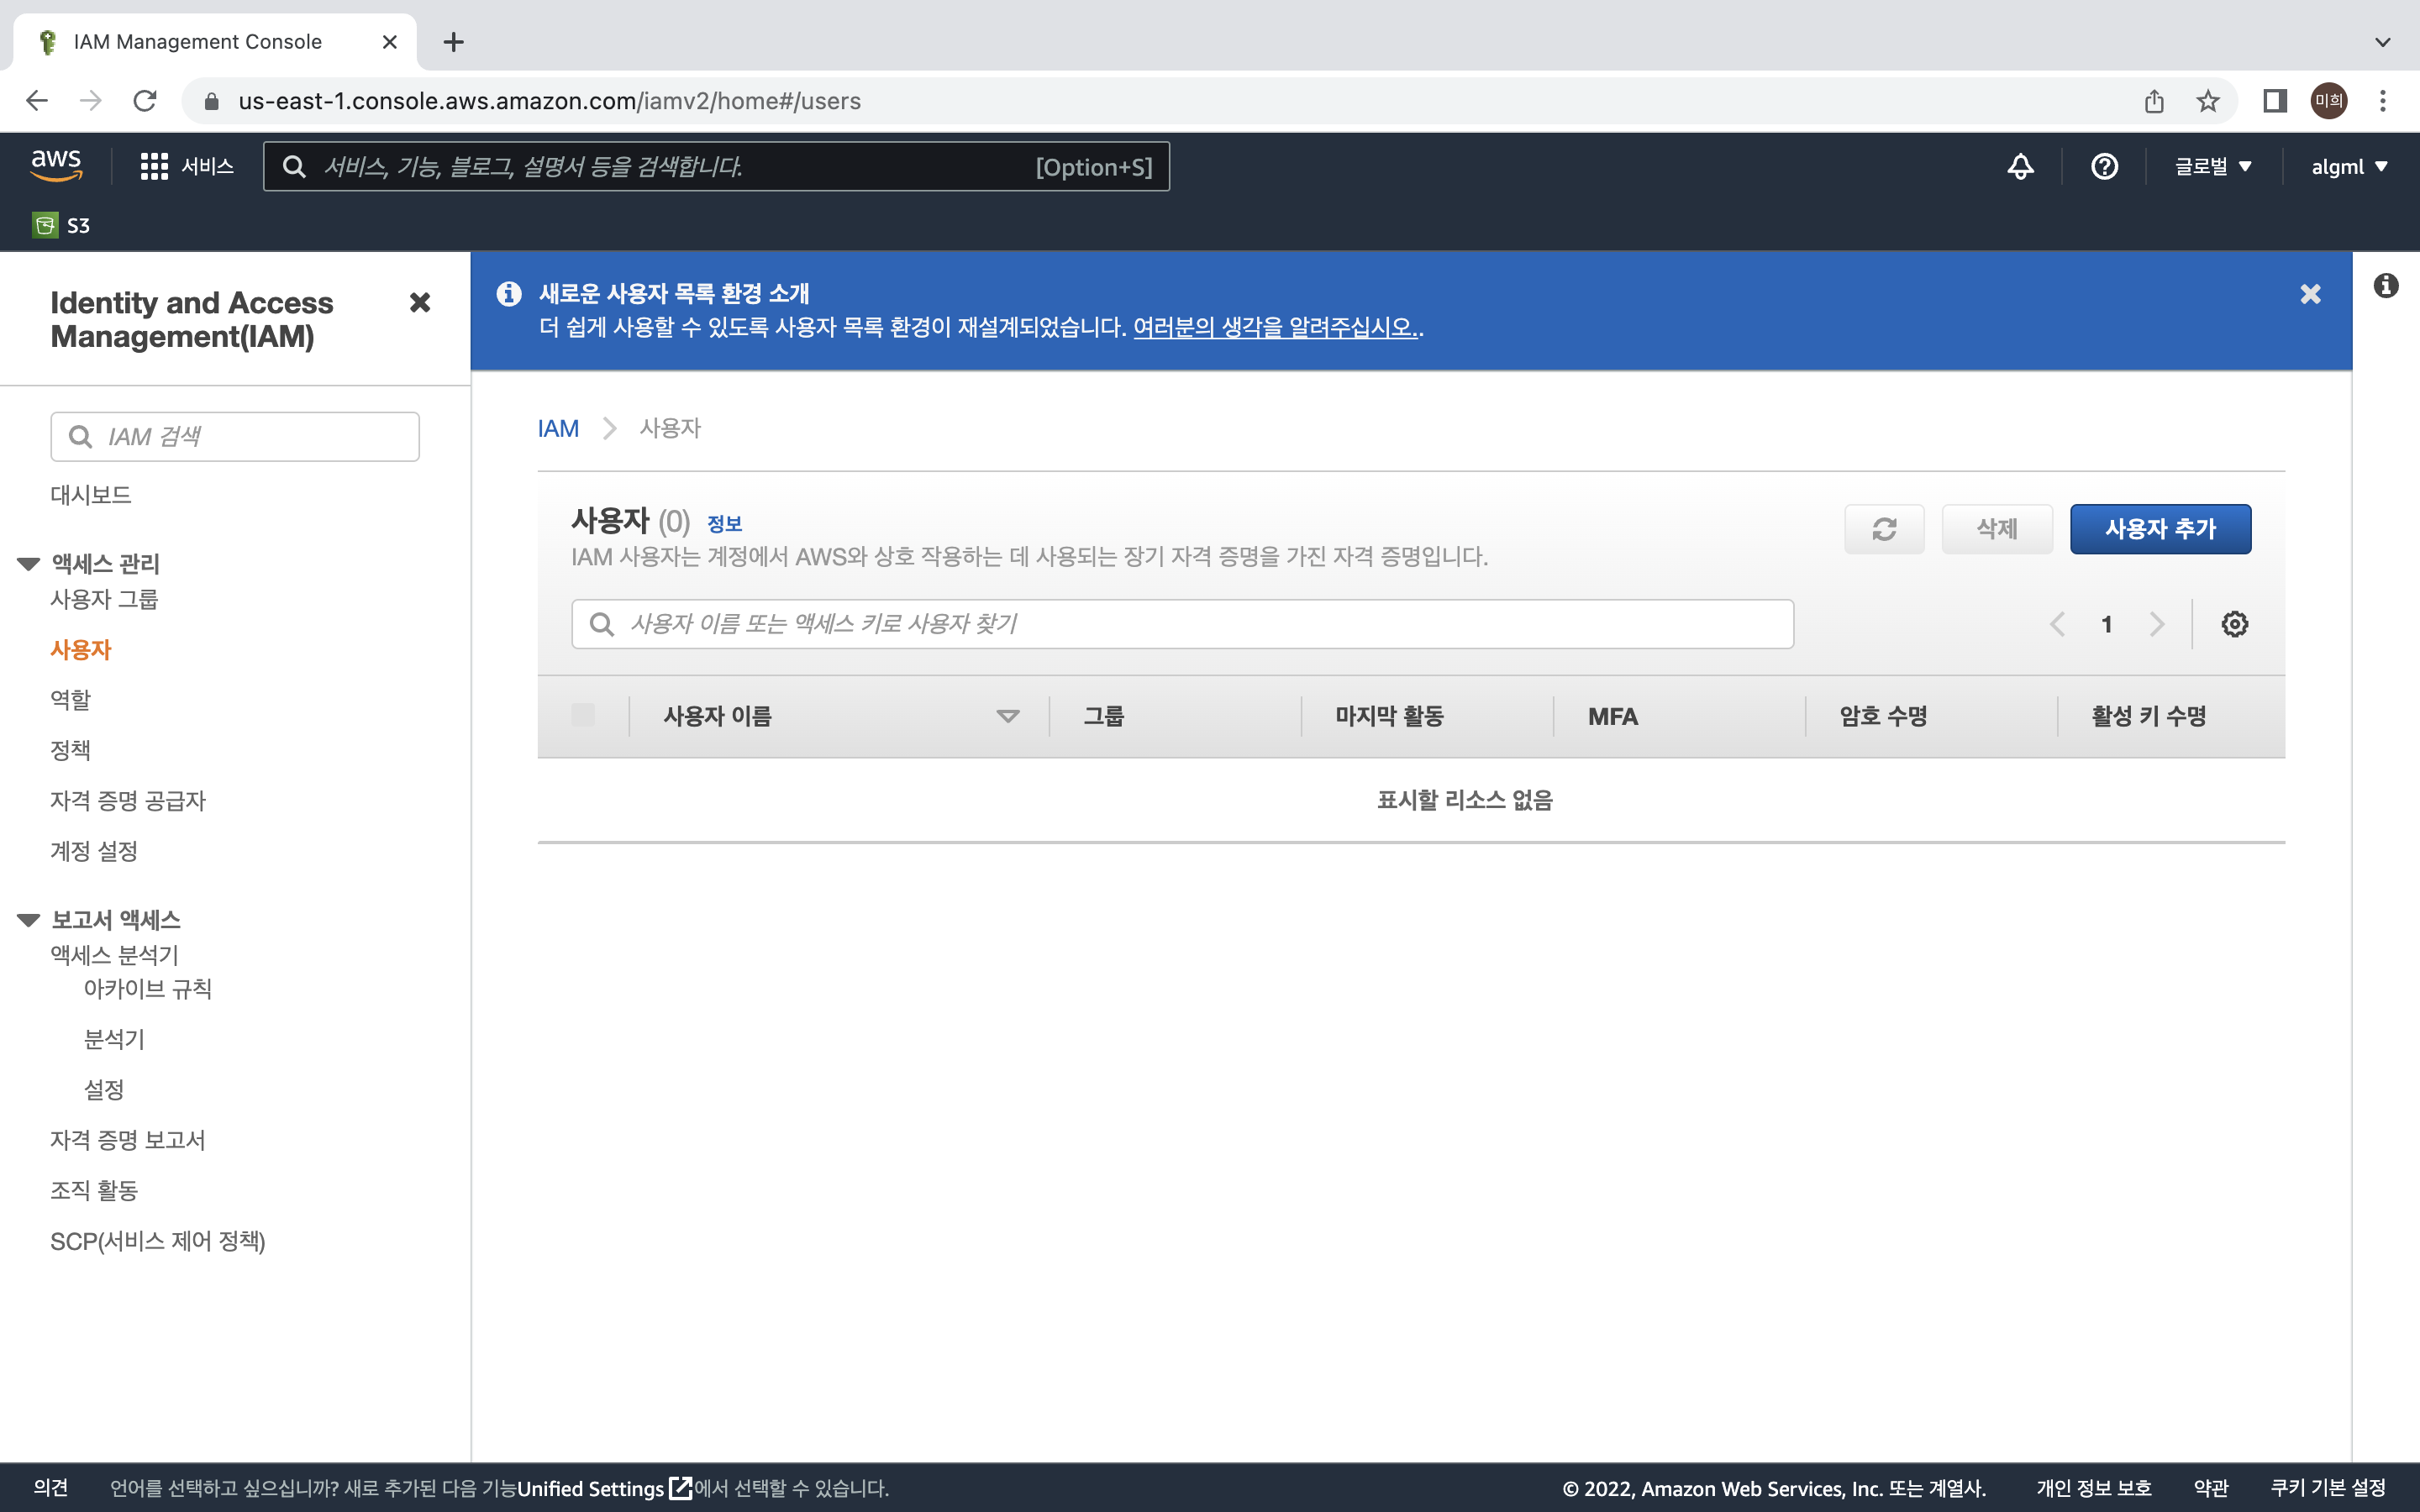Sort by 사용자 이름 column arrow
The width and height of the screenshot is (2420, 1512).
(1008, 716)
